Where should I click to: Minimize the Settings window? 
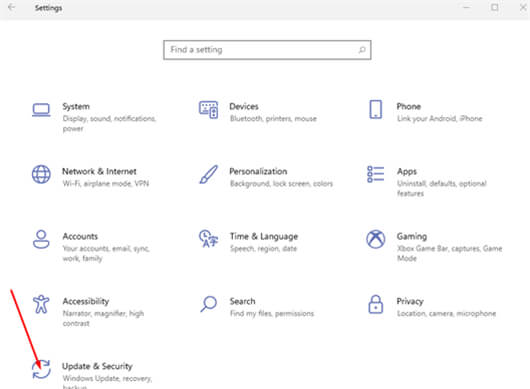pyautogui.click(x=466, y=7)
